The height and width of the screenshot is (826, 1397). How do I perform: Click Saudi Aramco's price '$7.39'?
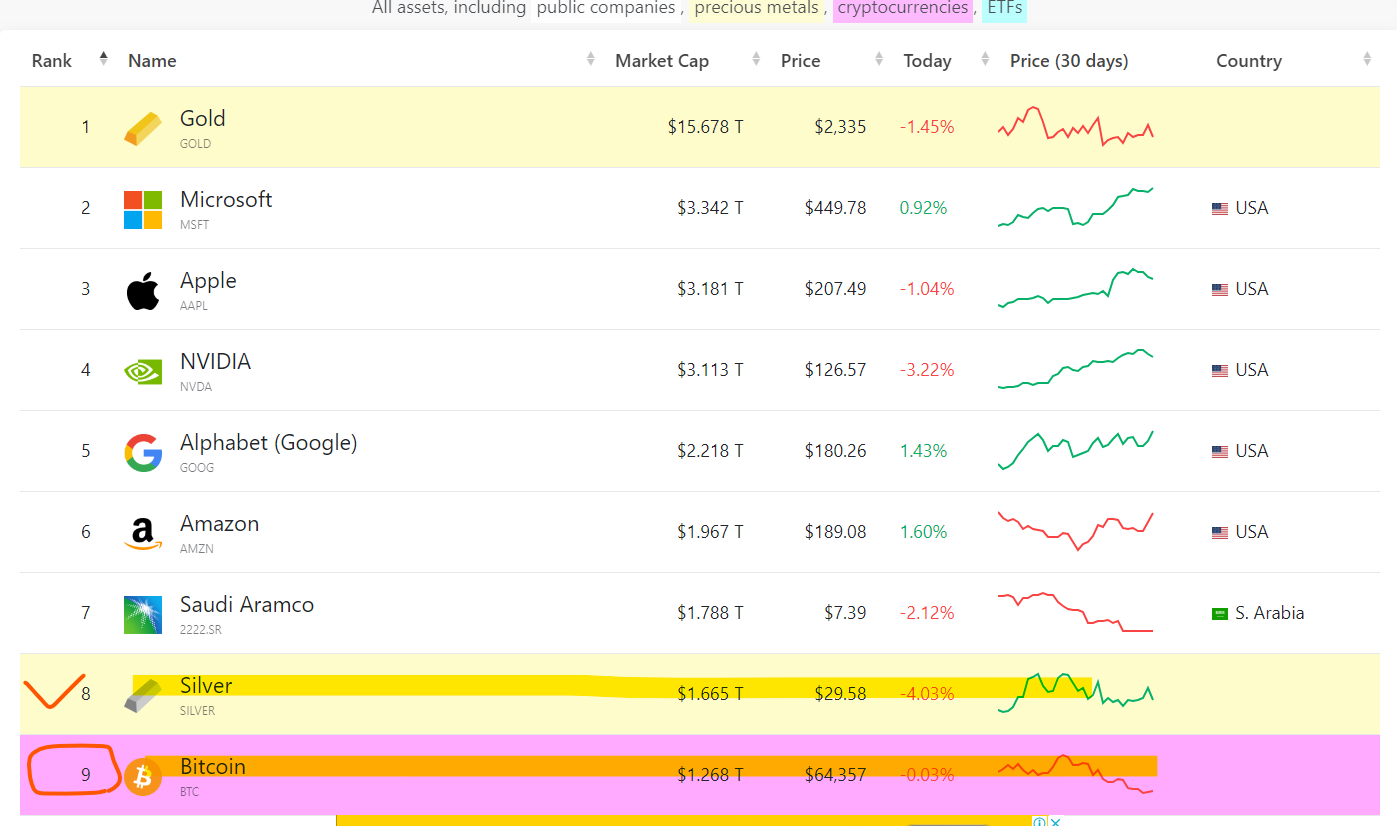[845, 613]
